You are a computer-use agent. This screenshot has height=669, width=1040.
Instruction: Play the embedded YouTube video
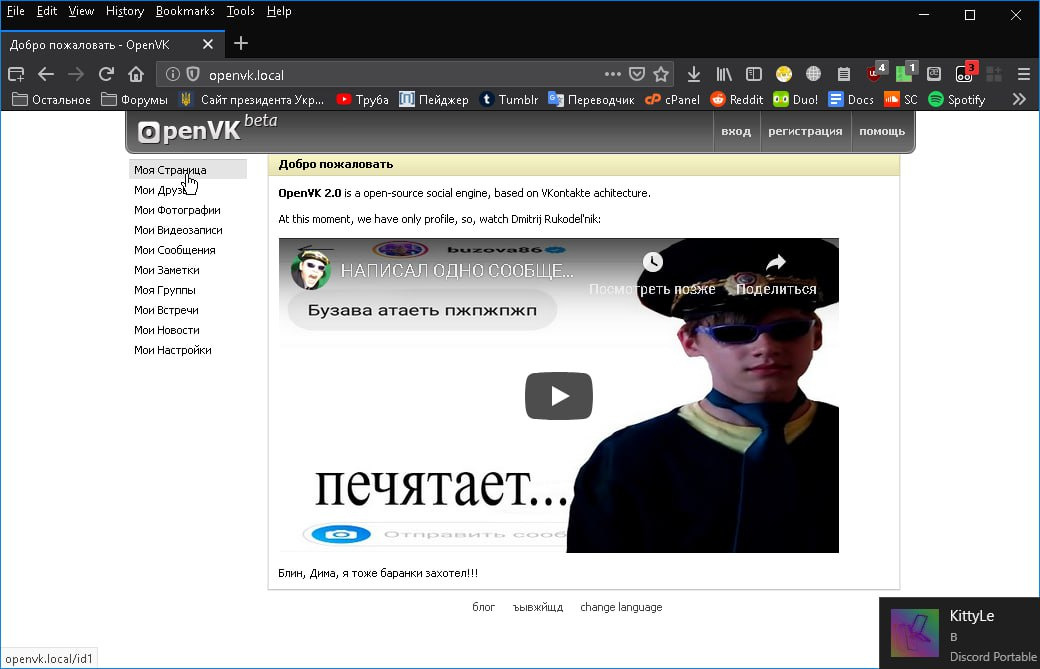(x=558, y=396)
